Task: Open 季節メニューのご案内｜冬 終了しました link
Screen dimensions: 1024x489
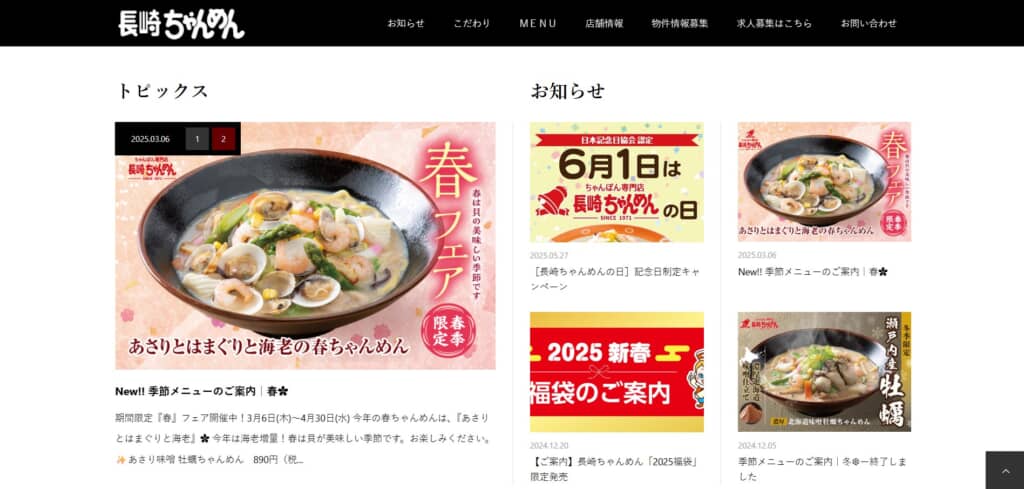Action: (822, 469)
